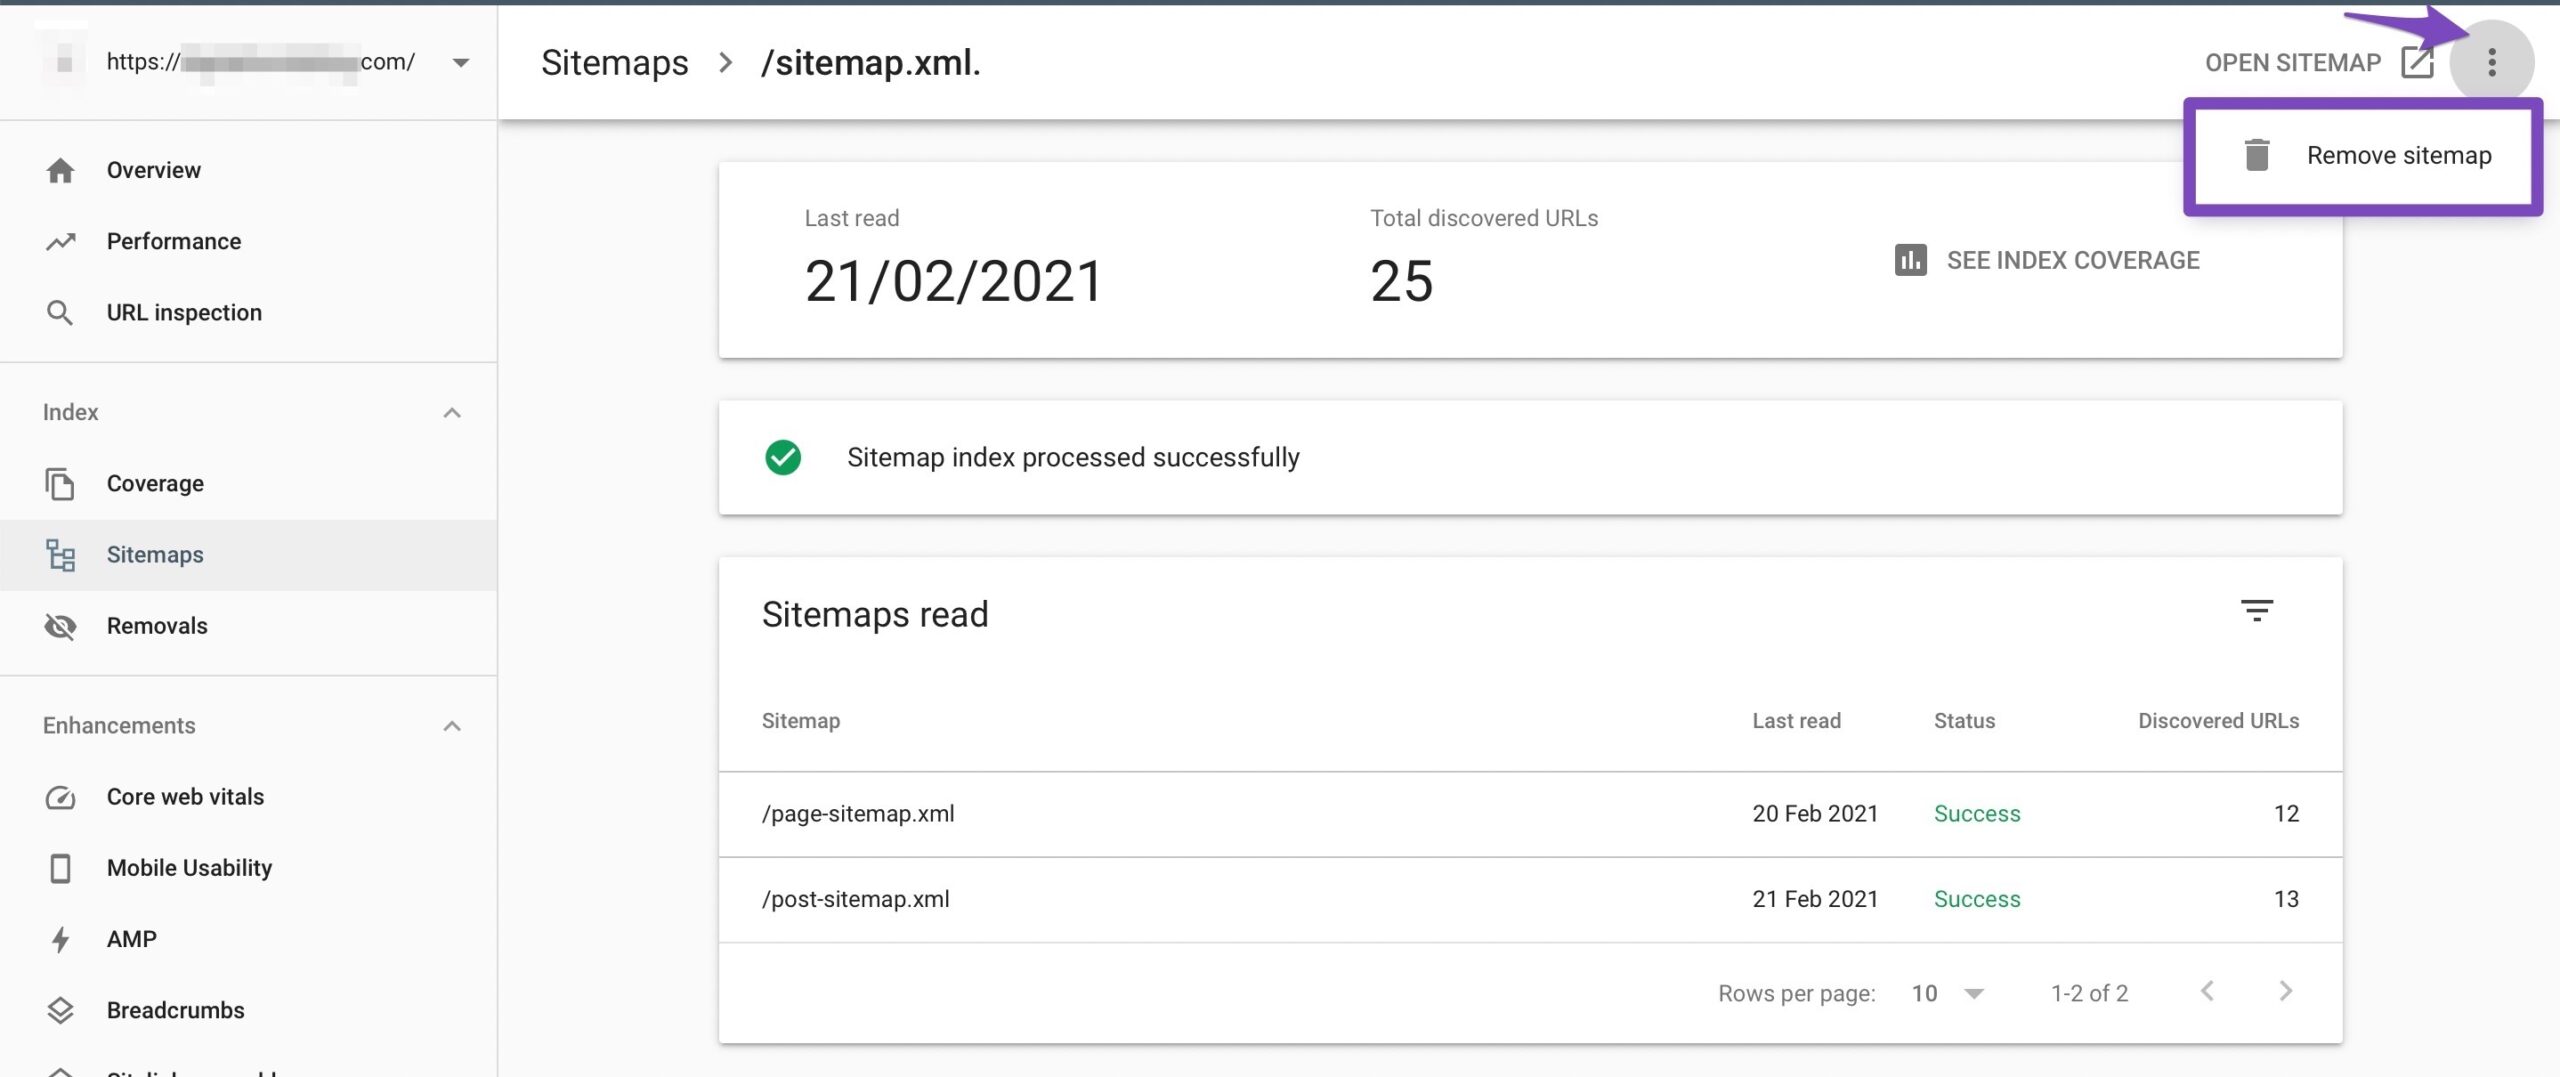Open Removals in the sidebar
The image size is (2560, 1077).
click(x=157, y=626)
